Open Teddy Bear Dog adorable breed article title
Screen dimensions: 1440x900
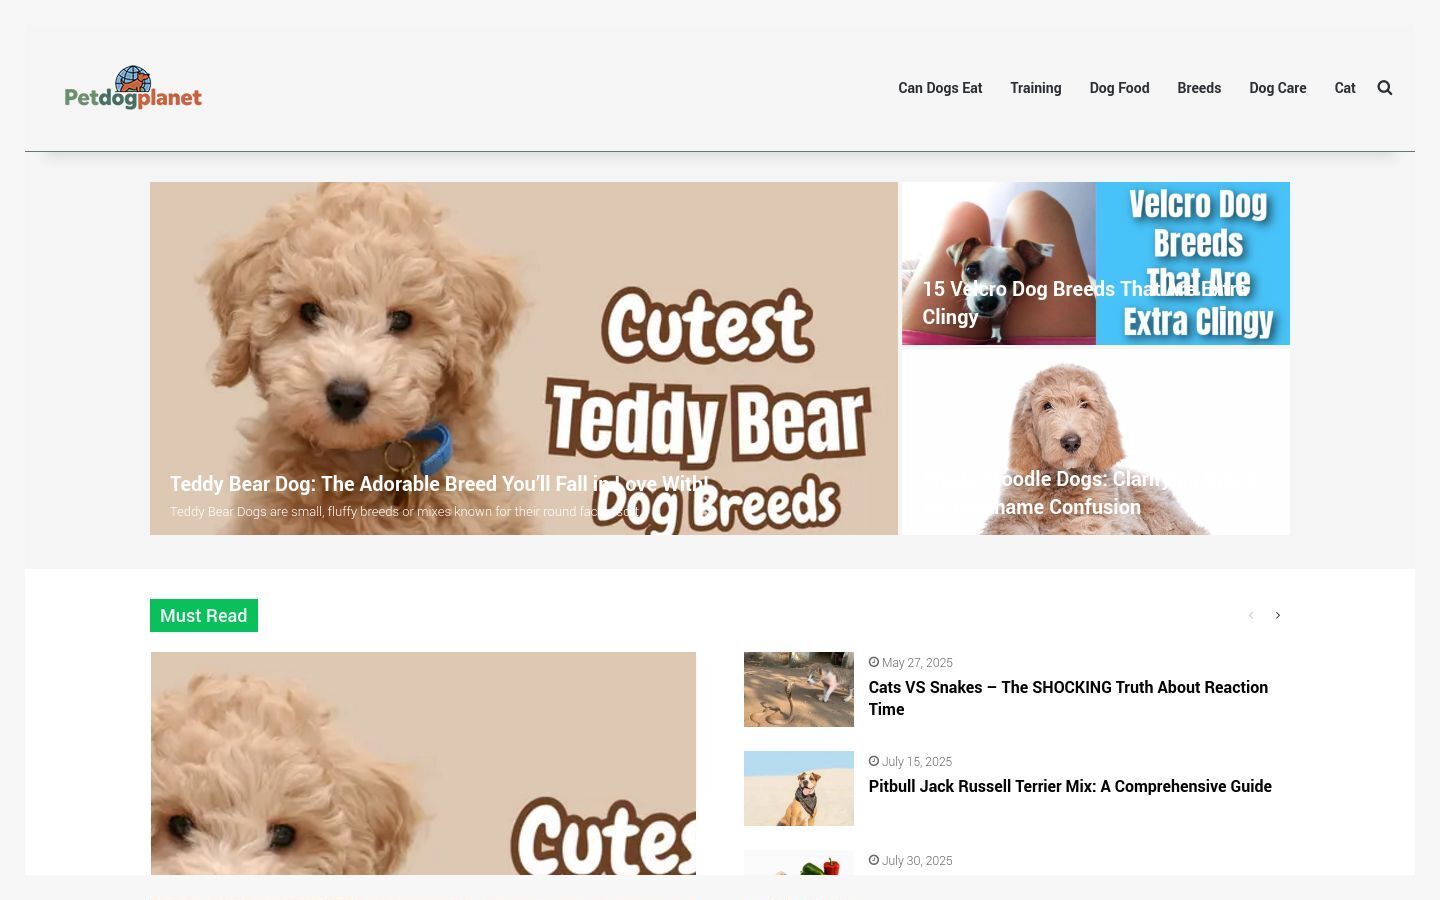point(439,484)
